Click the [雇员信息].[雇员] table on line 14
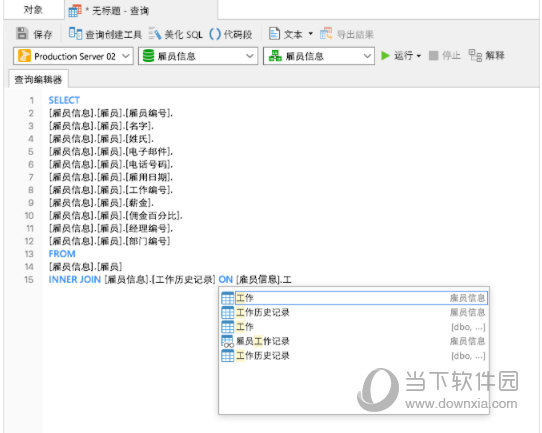This screenshot has height=433, width=542. pyautogui.click(x=85, y=266)
